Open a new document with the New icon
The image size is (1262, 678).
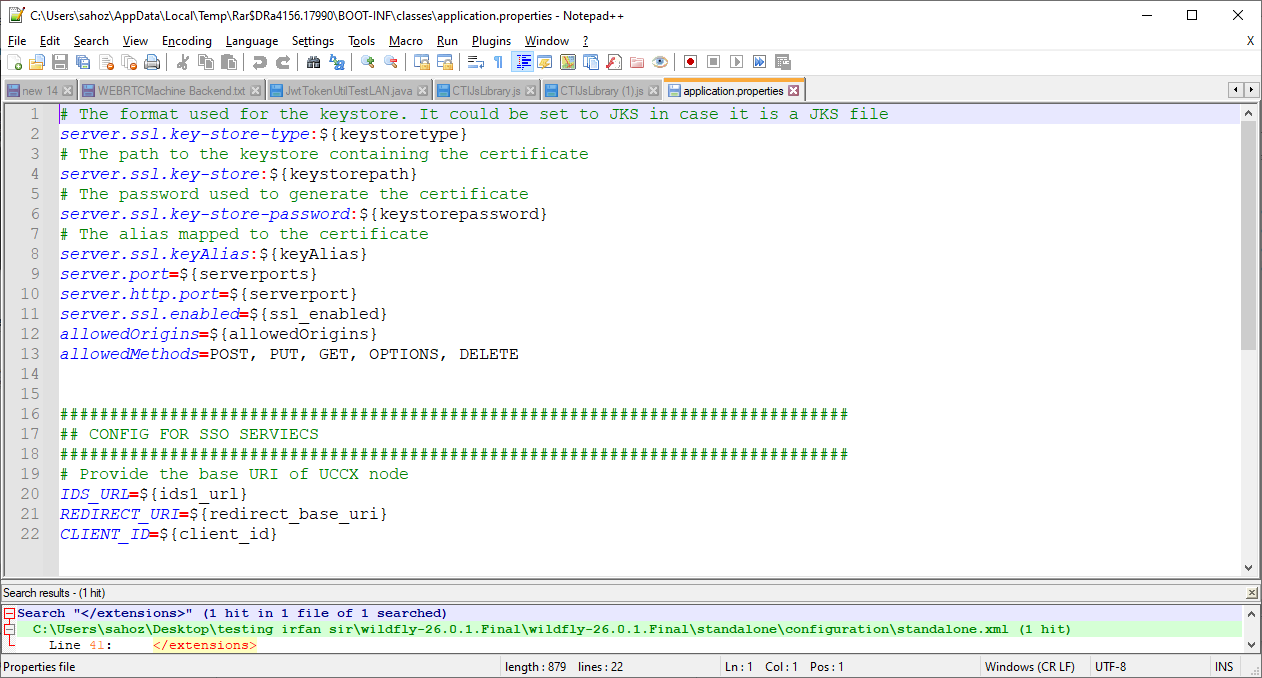click(x=15, y=62)
